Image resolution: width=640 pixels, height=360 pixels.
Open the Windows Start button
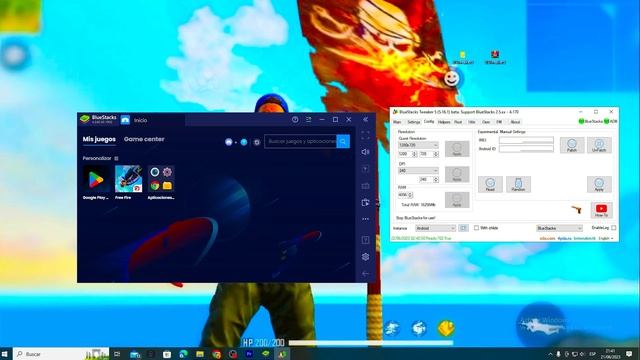pyautogui.click(x=5, y=354)
